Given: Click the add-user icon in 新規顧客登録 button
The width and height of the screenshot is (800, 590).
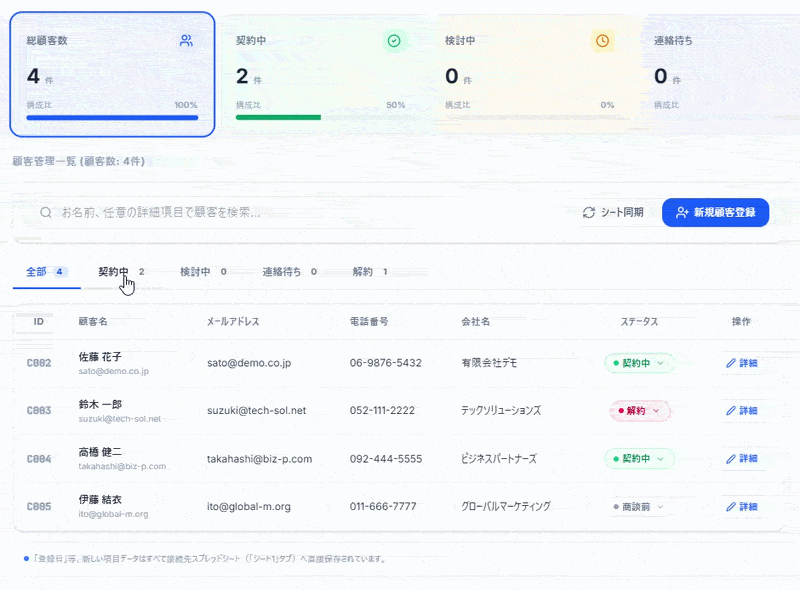Looking at the screenshot, I should click(682, 212).
